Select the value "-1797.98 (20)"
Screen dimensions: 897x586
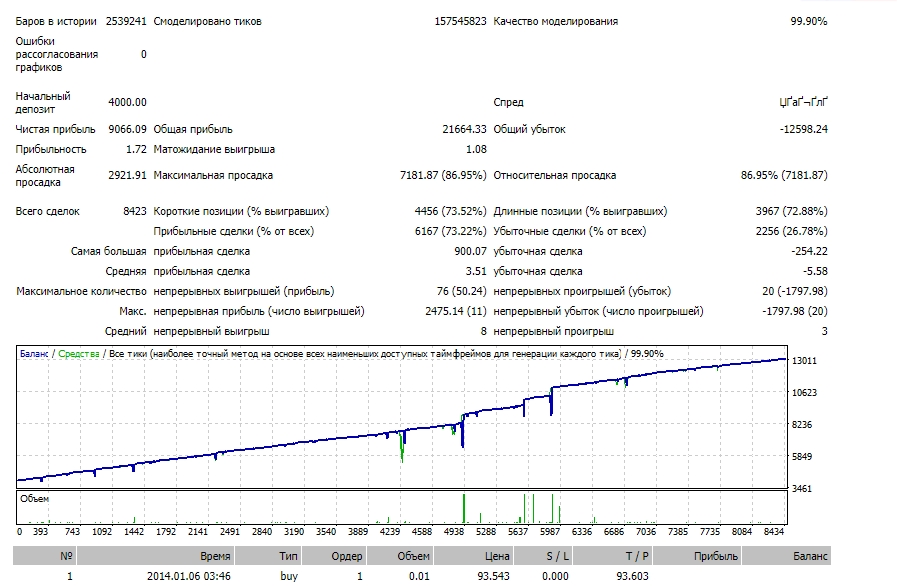(x=795, y=311)
